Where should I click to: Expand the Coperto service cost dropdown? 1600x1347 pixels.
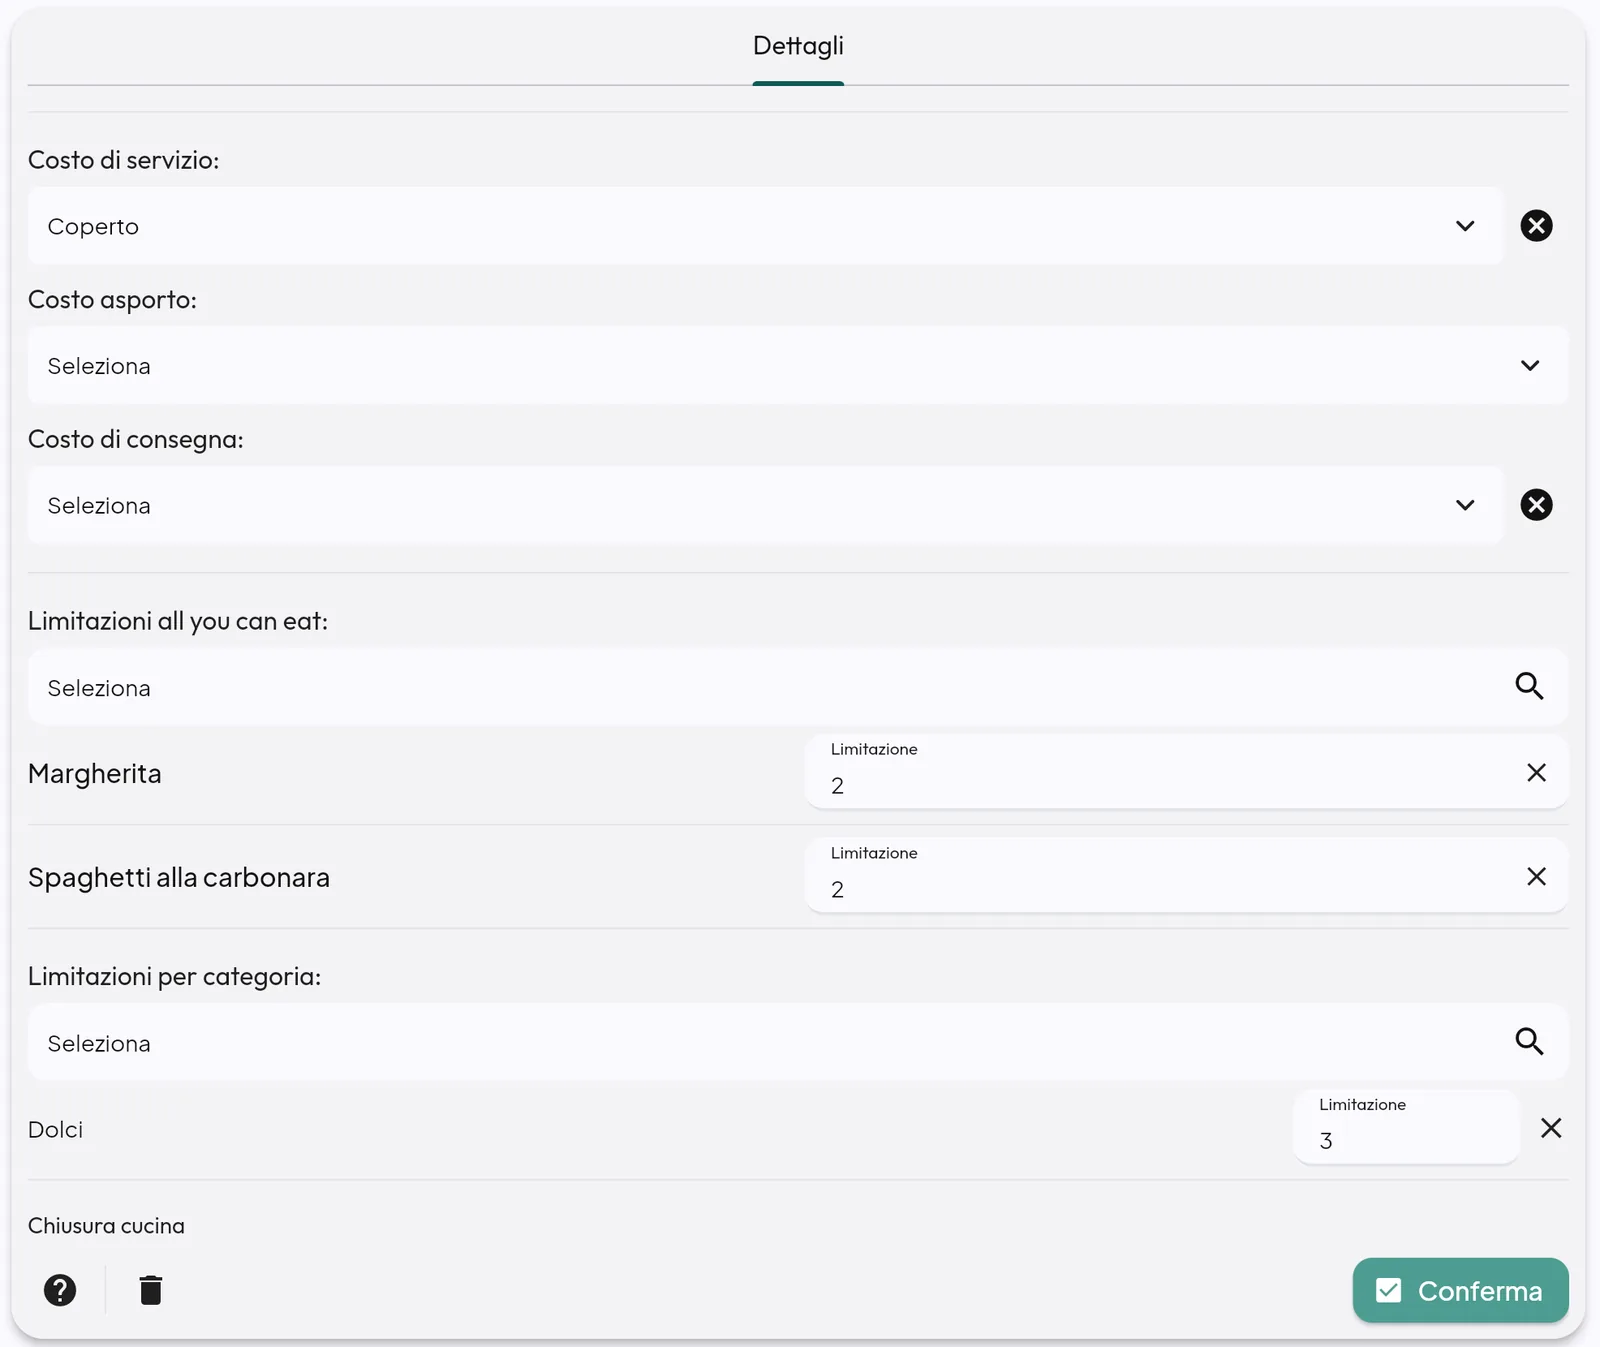765,226
